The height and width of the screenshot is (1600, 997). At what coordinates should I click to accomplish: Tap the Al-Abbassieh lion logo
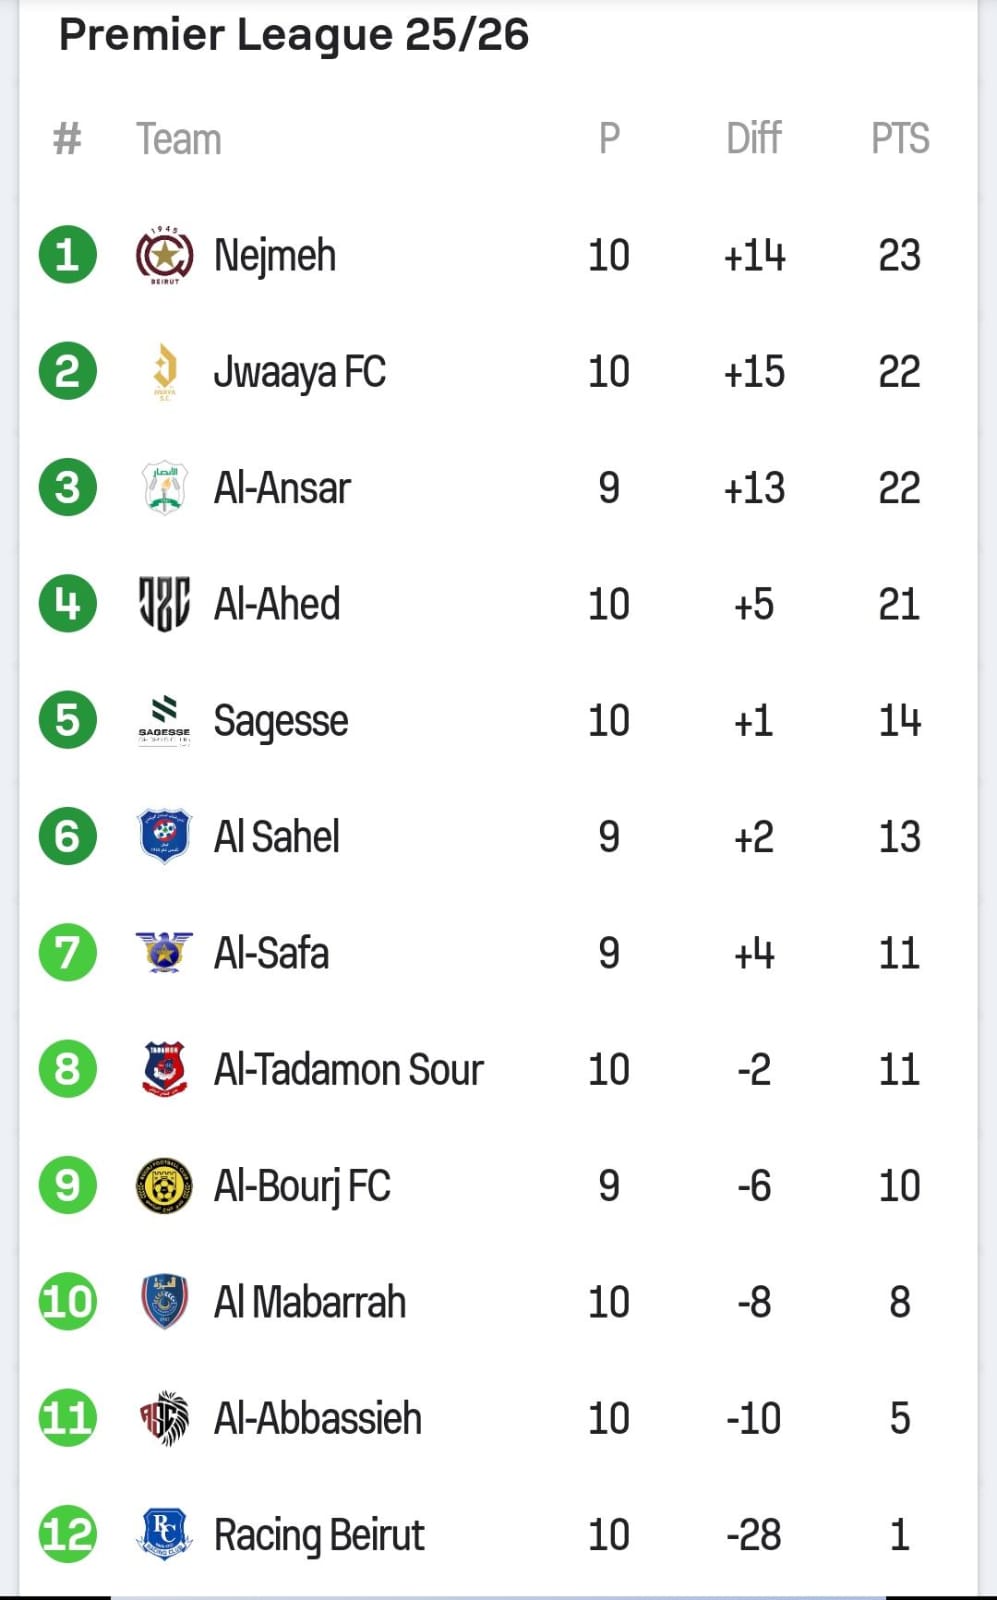pyautogui.click(x=164, y=1418)
